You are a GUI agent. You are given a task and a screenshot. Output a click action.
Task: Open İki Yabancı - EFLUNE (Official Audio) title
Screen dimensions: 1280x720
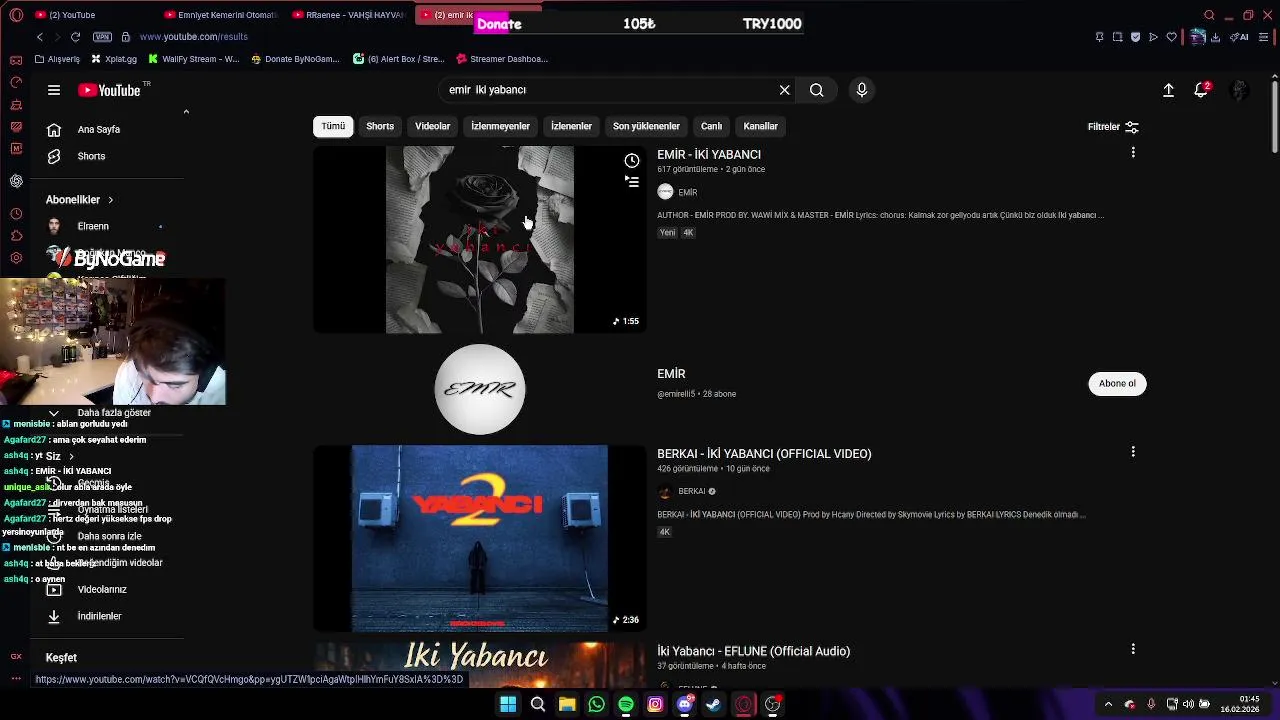[x=753, y=651]
